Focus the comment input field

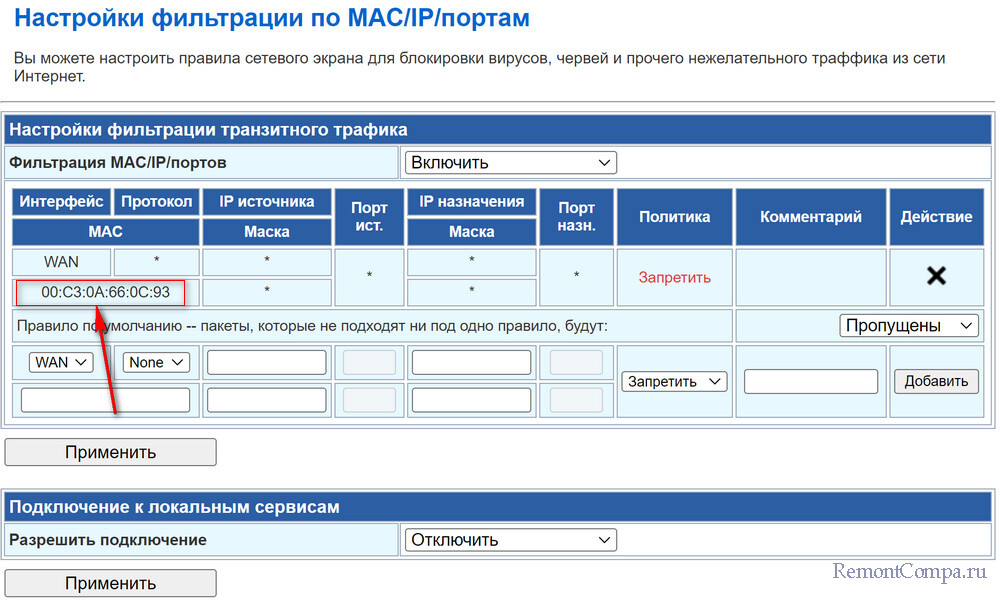[x=811, y=381]
